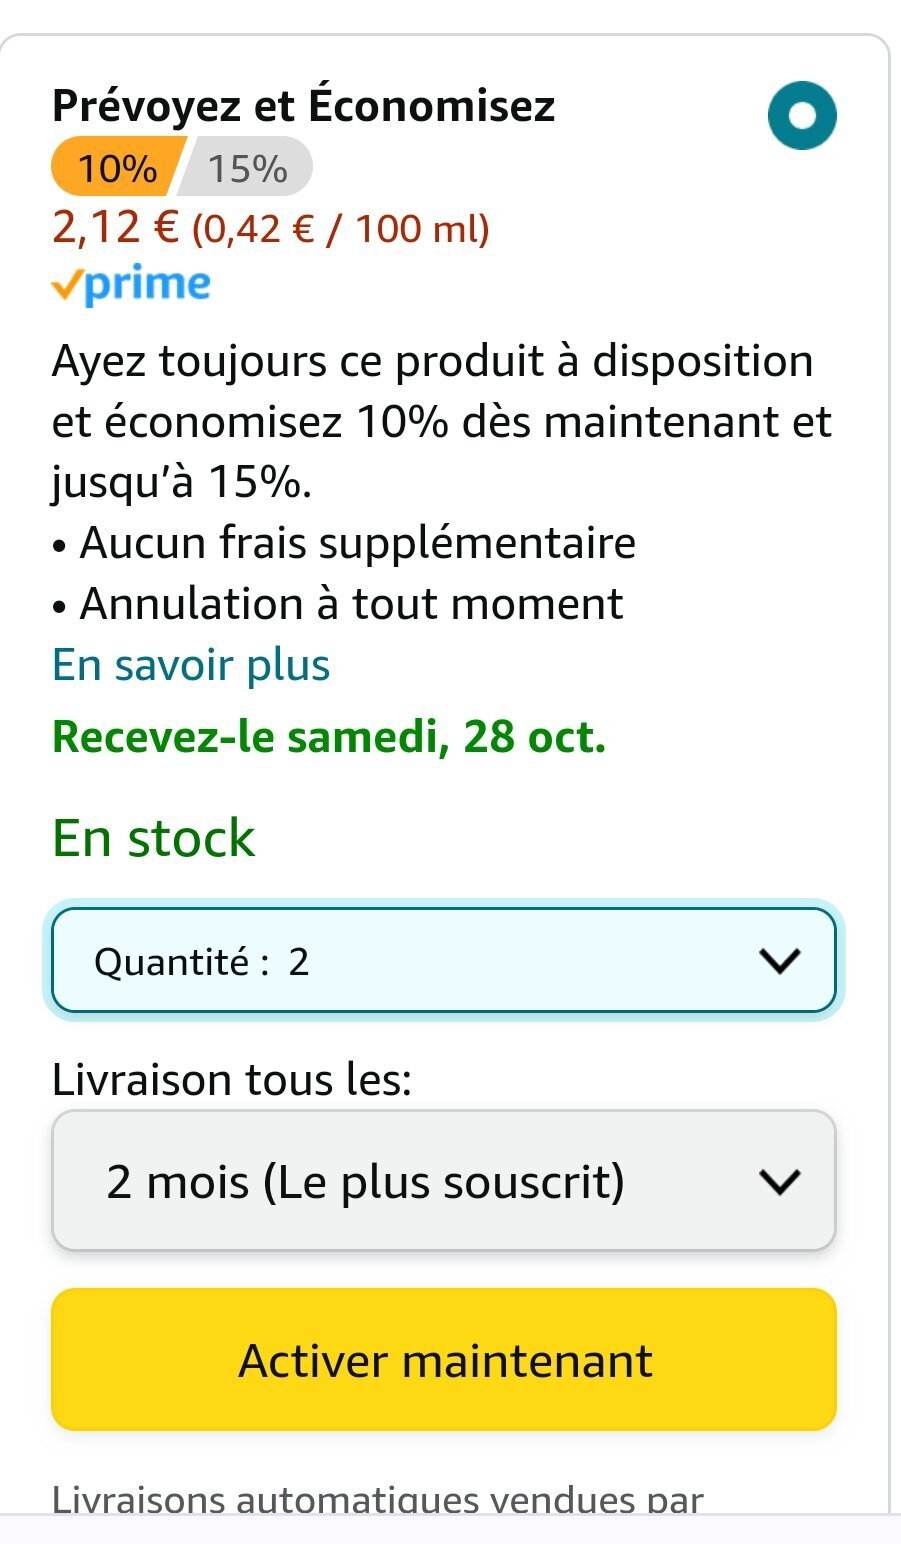Open the En savoir plus link
Screen dimensions: 901x1544
pyautogui.click(x=191, y=665)
